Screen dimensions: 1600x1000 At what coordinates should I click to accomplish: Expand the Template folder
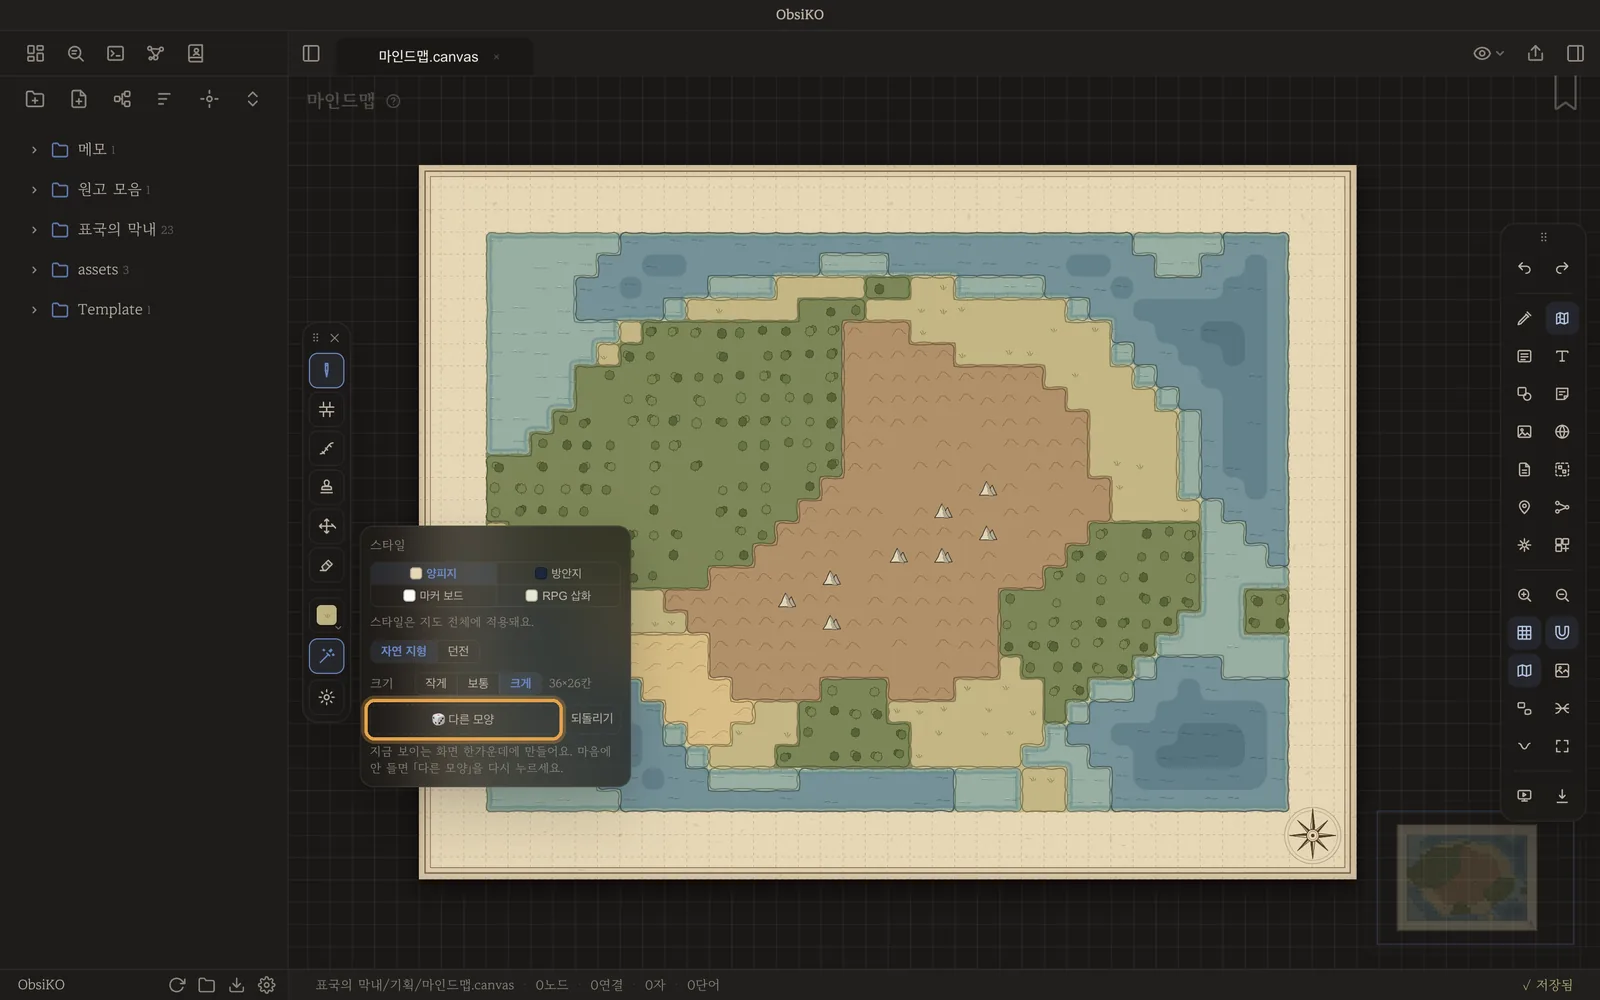click(34, 310)
